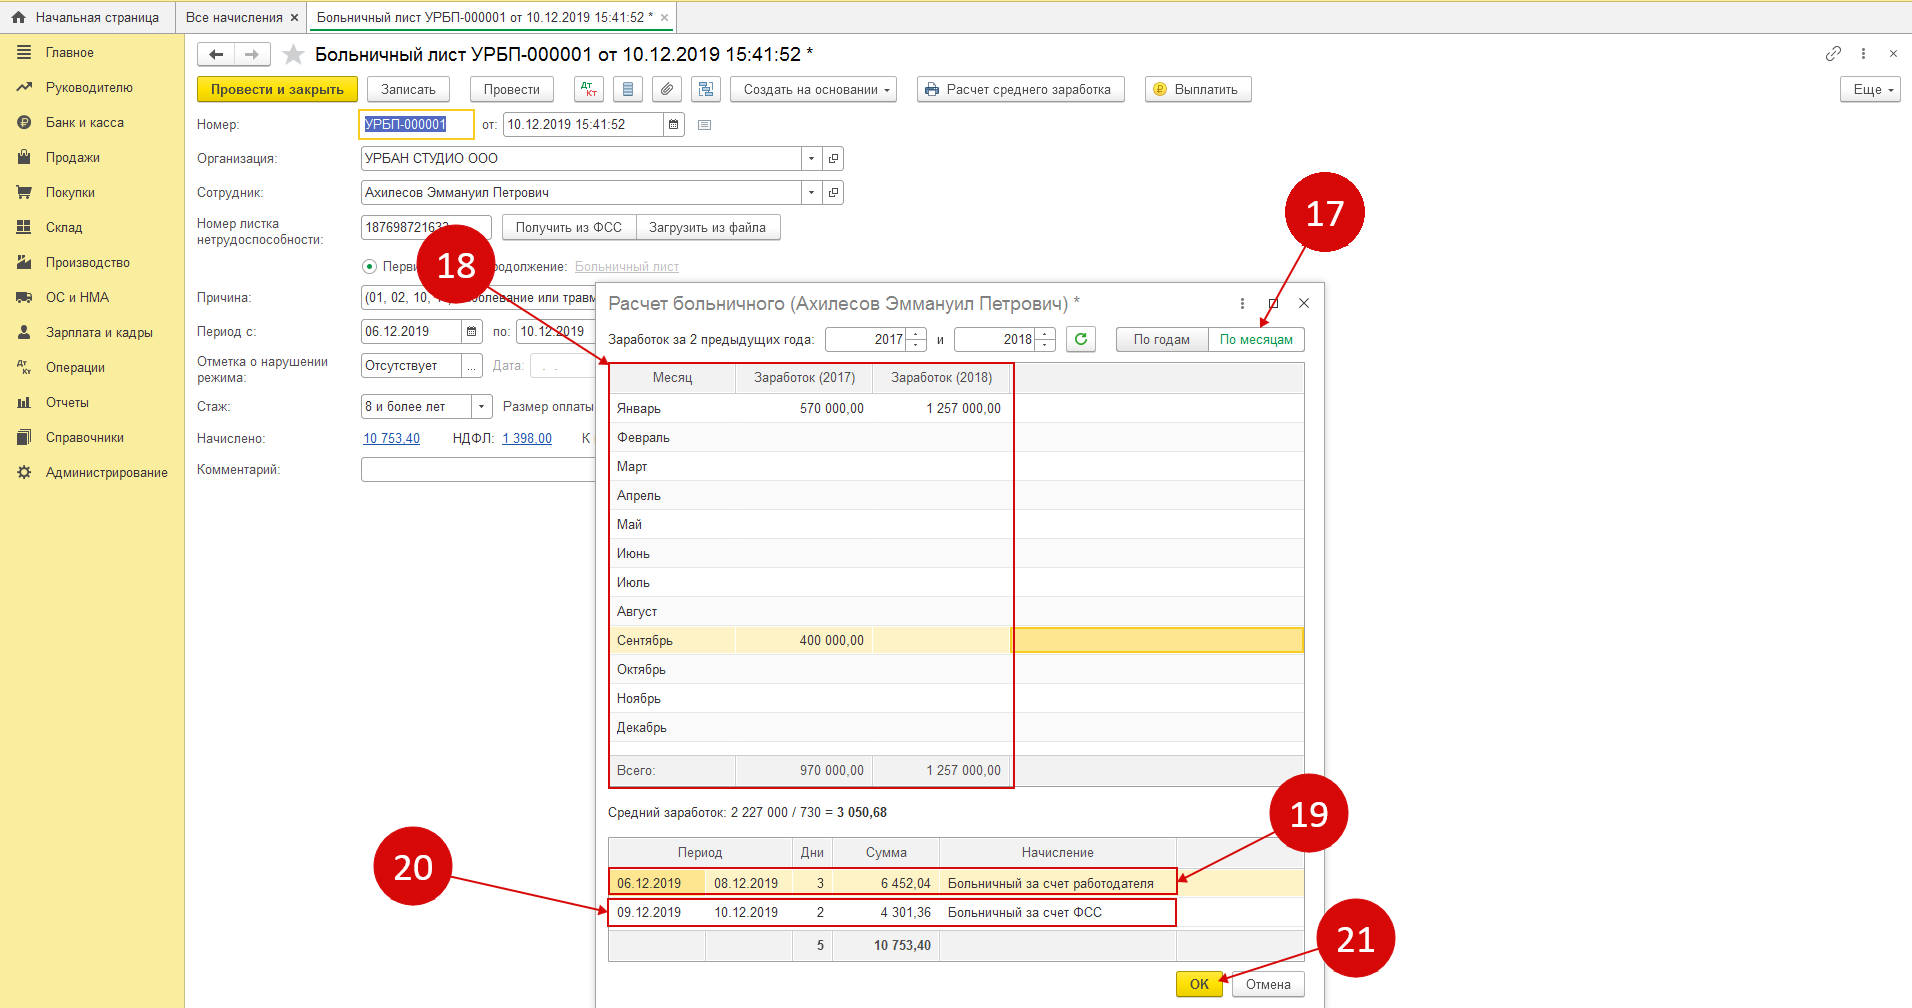Increase the 2017 year spinner value
This screenshot has width=1912, height=1008.
(917, 334)
